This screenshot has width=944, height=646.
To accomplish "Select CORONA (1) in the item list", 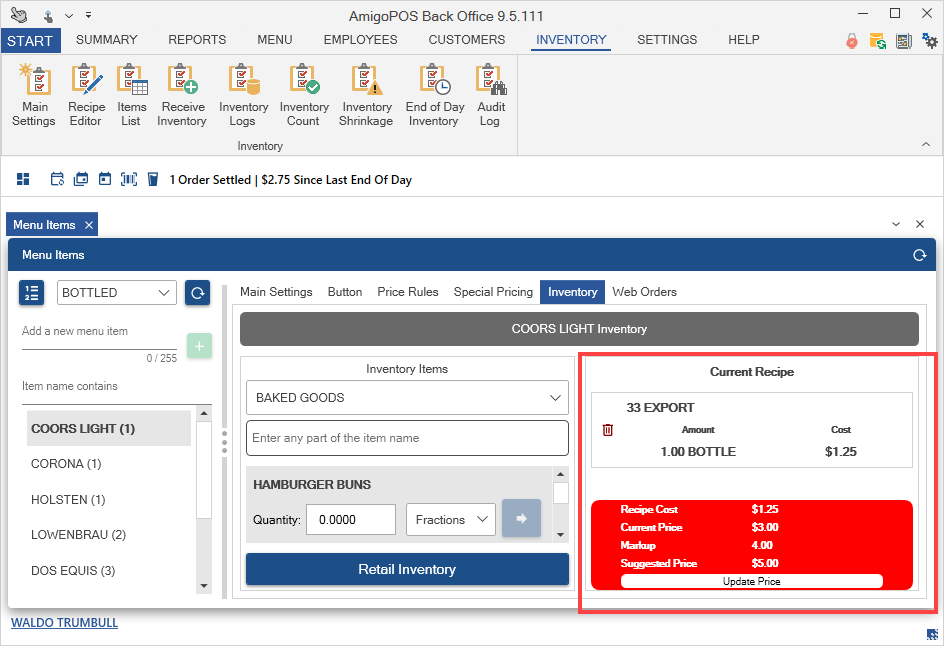I will (x=66, y=464).
